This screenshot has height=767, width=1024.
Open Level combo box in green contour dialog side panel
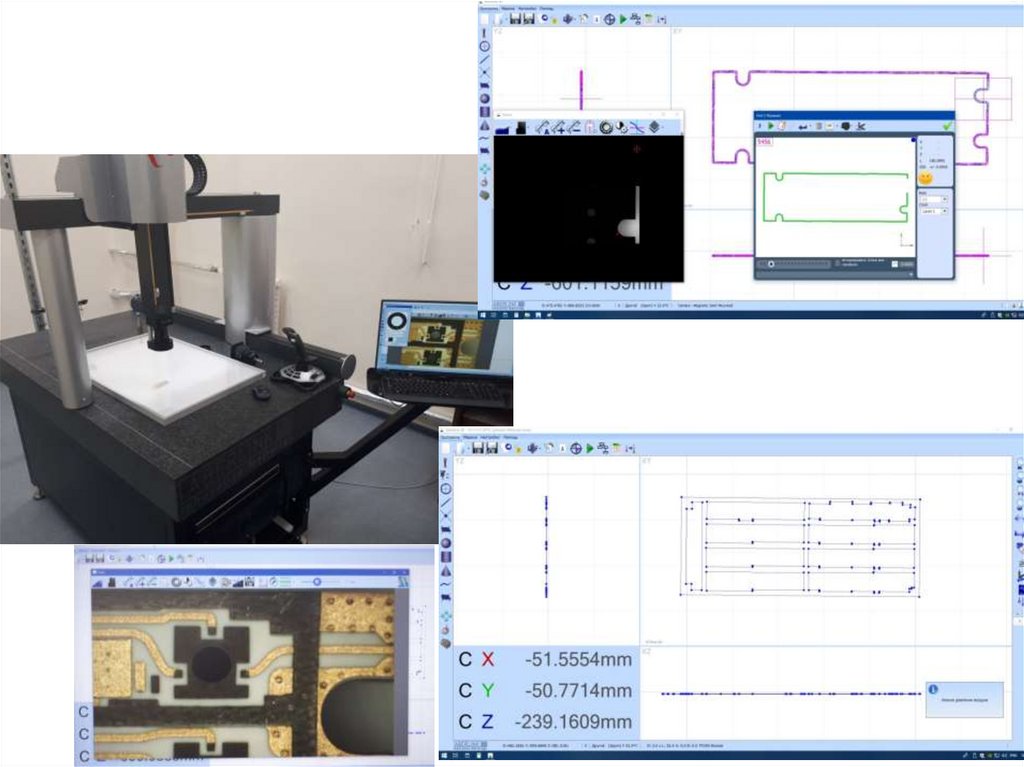point(933,211)
